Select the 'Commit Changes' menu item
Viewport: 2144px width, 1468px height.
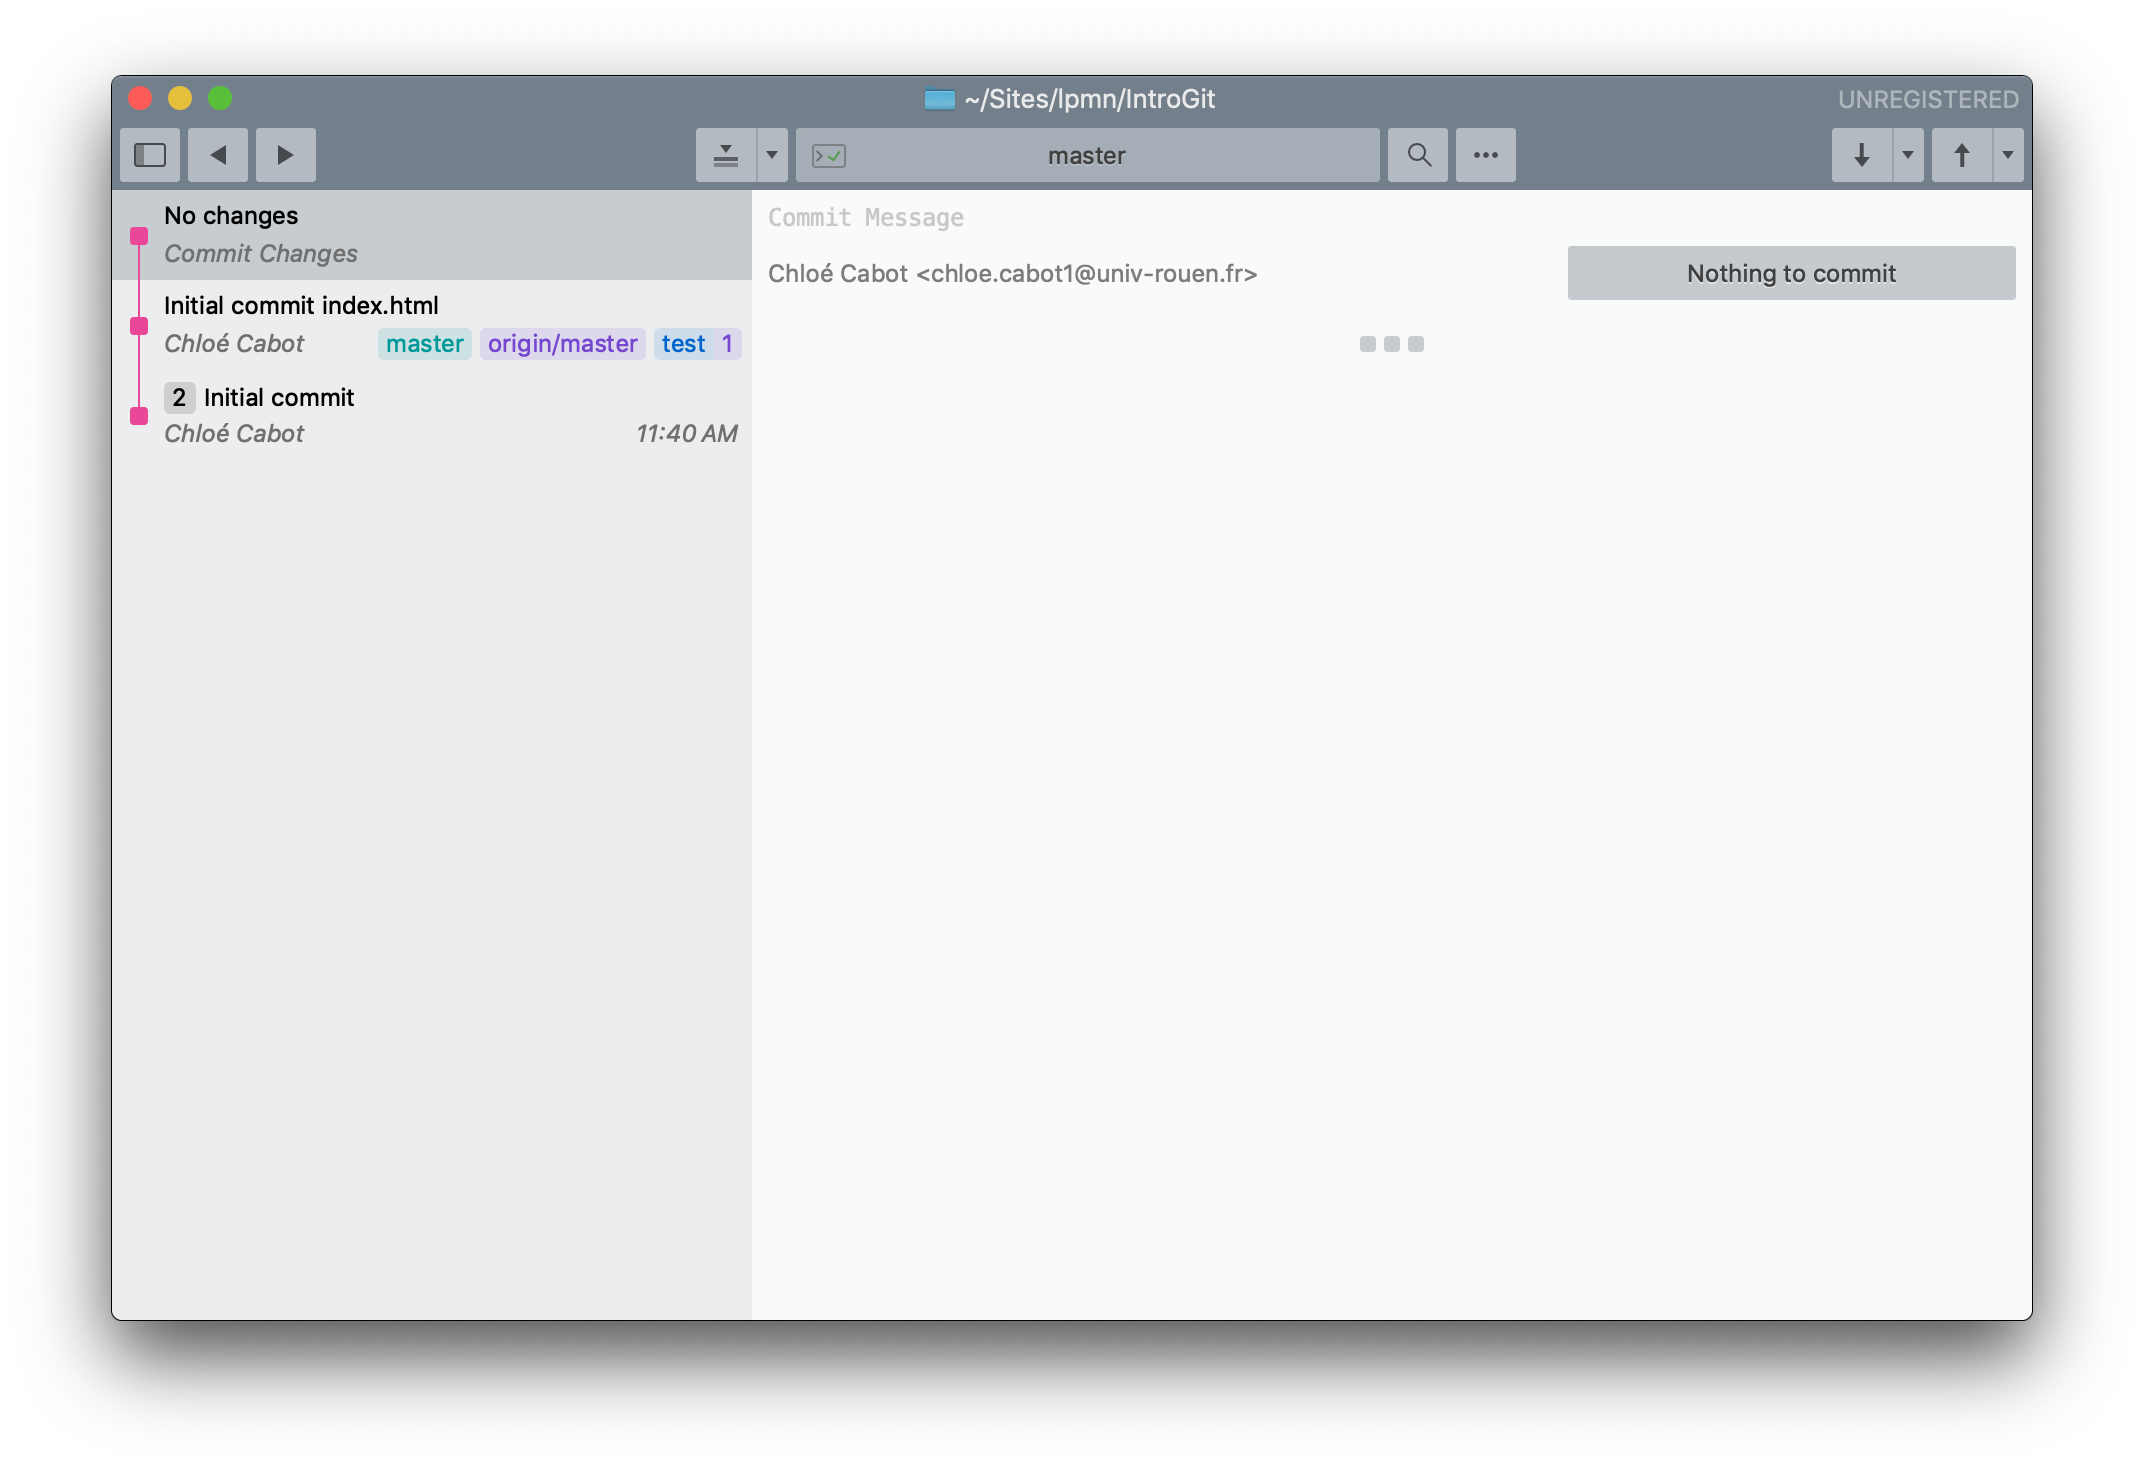point(261,251)
